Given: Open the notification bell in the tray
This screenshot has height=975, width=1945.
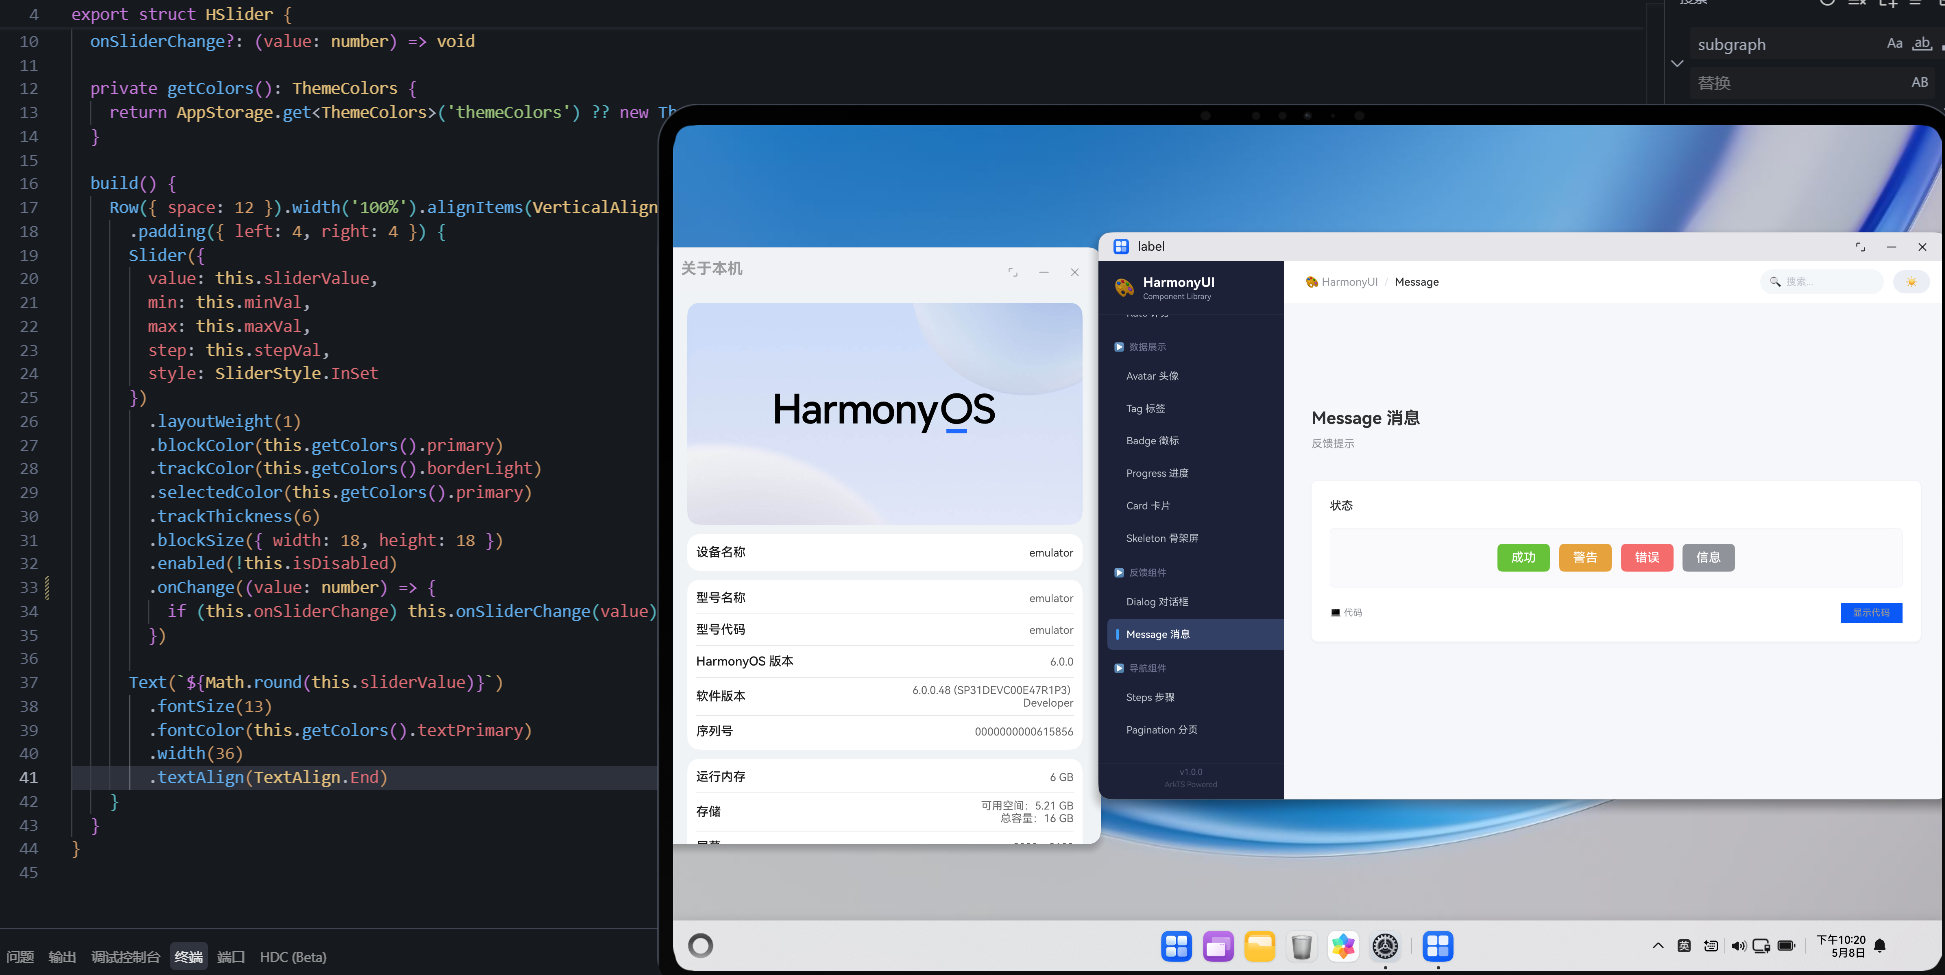Looking at the screenshot, I should coord(1880,946).
